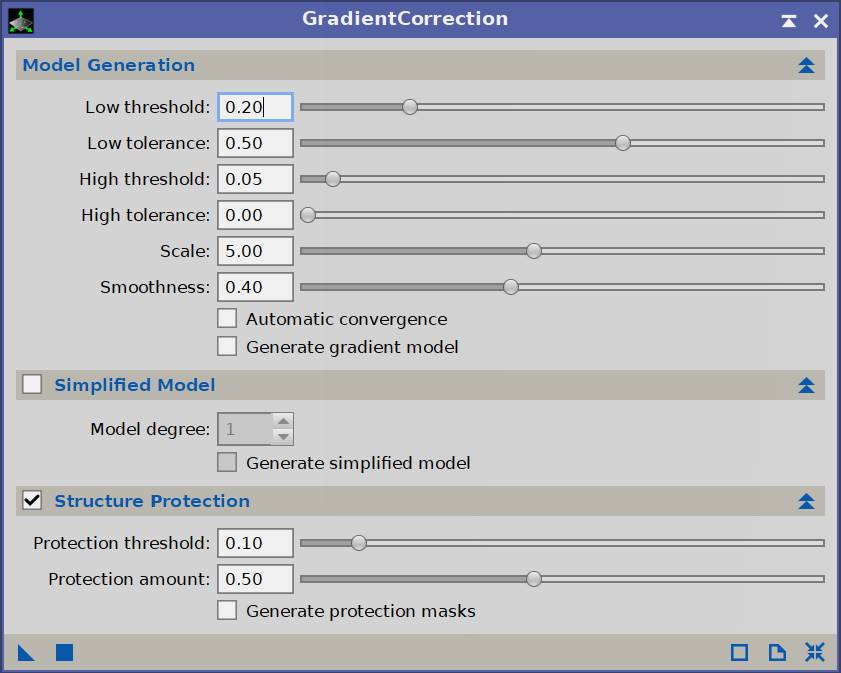The image size is (841, 673).
Task: Enable Automatic convergence
Action: click(x=227, y=318)
